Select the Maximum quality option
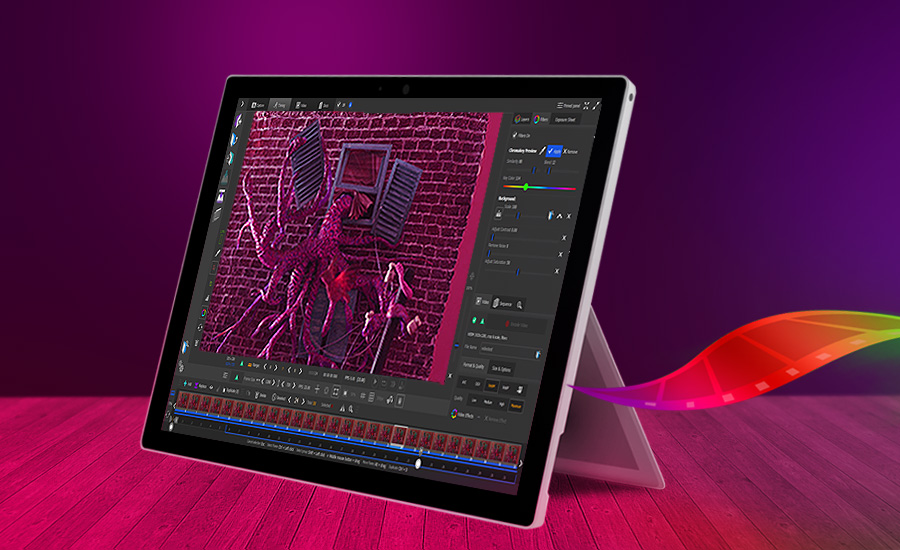The height and width of the screenshot is (550, 900). click(x=517, y=407)
